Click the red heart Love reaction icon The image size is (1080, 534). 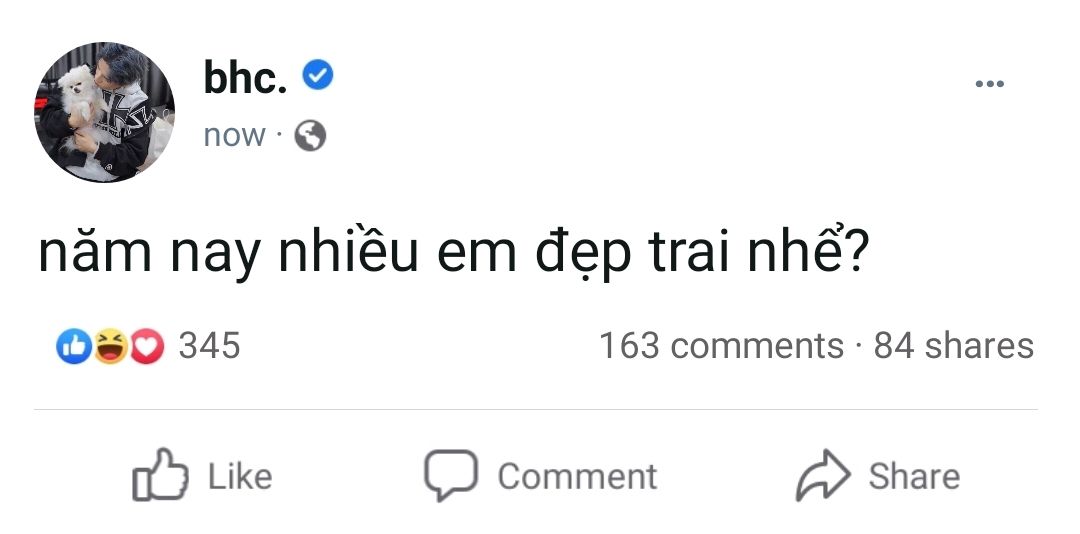point(146,346)
